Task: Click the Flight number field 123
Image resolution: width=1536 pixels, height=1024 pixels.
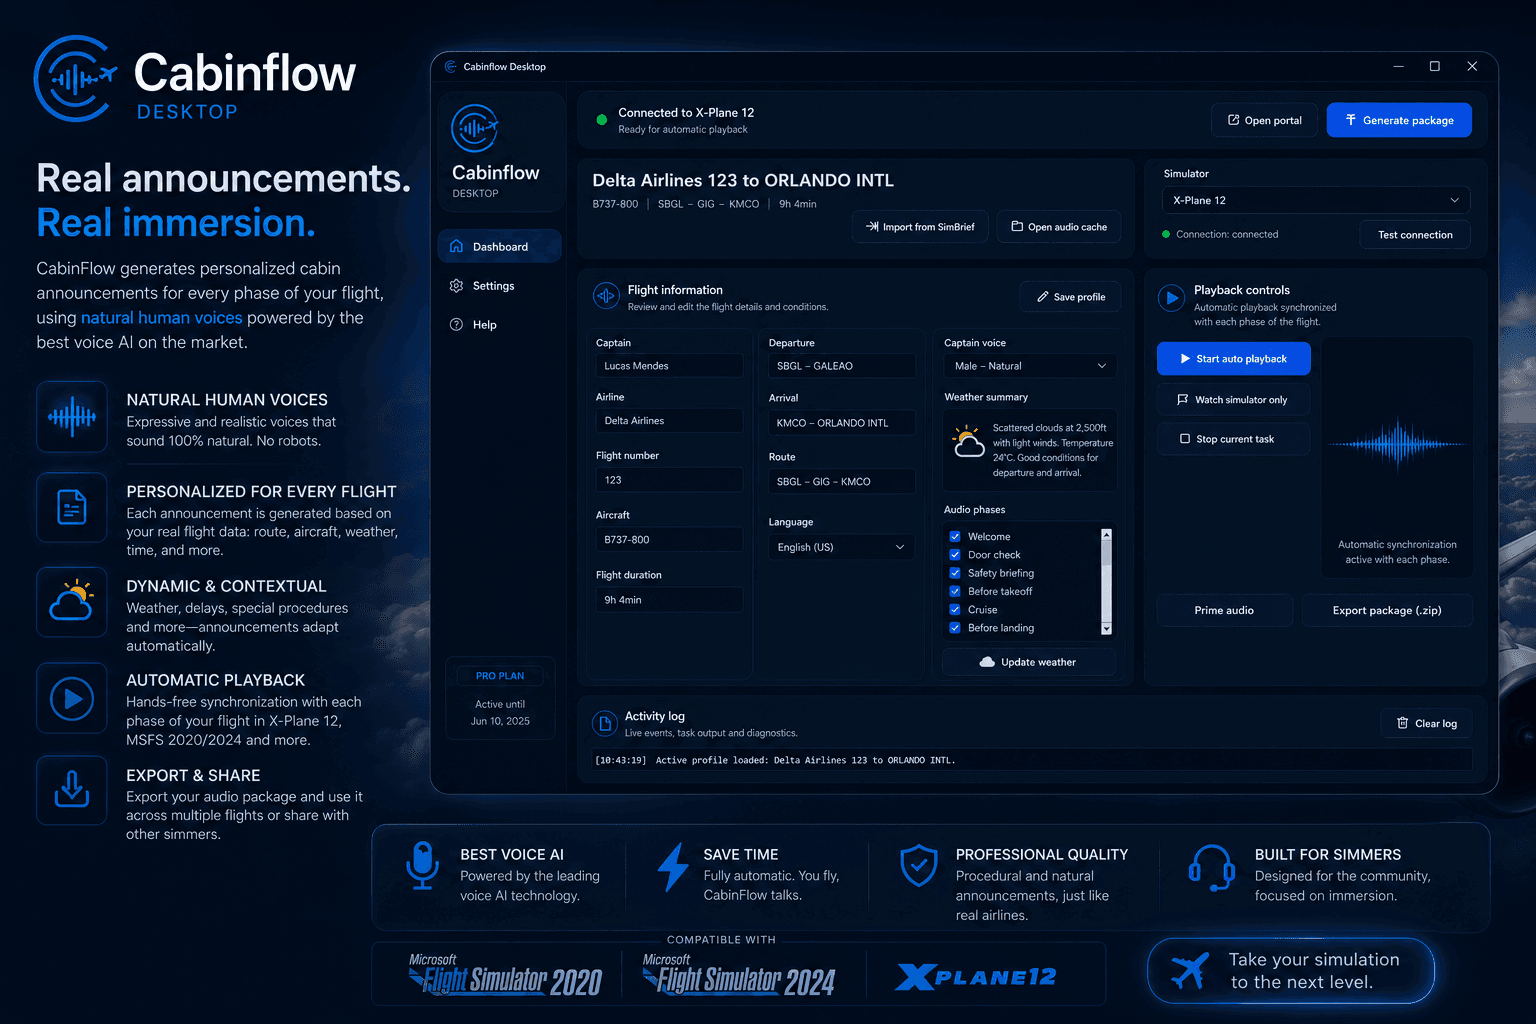Action: click(x=669, y=480)
